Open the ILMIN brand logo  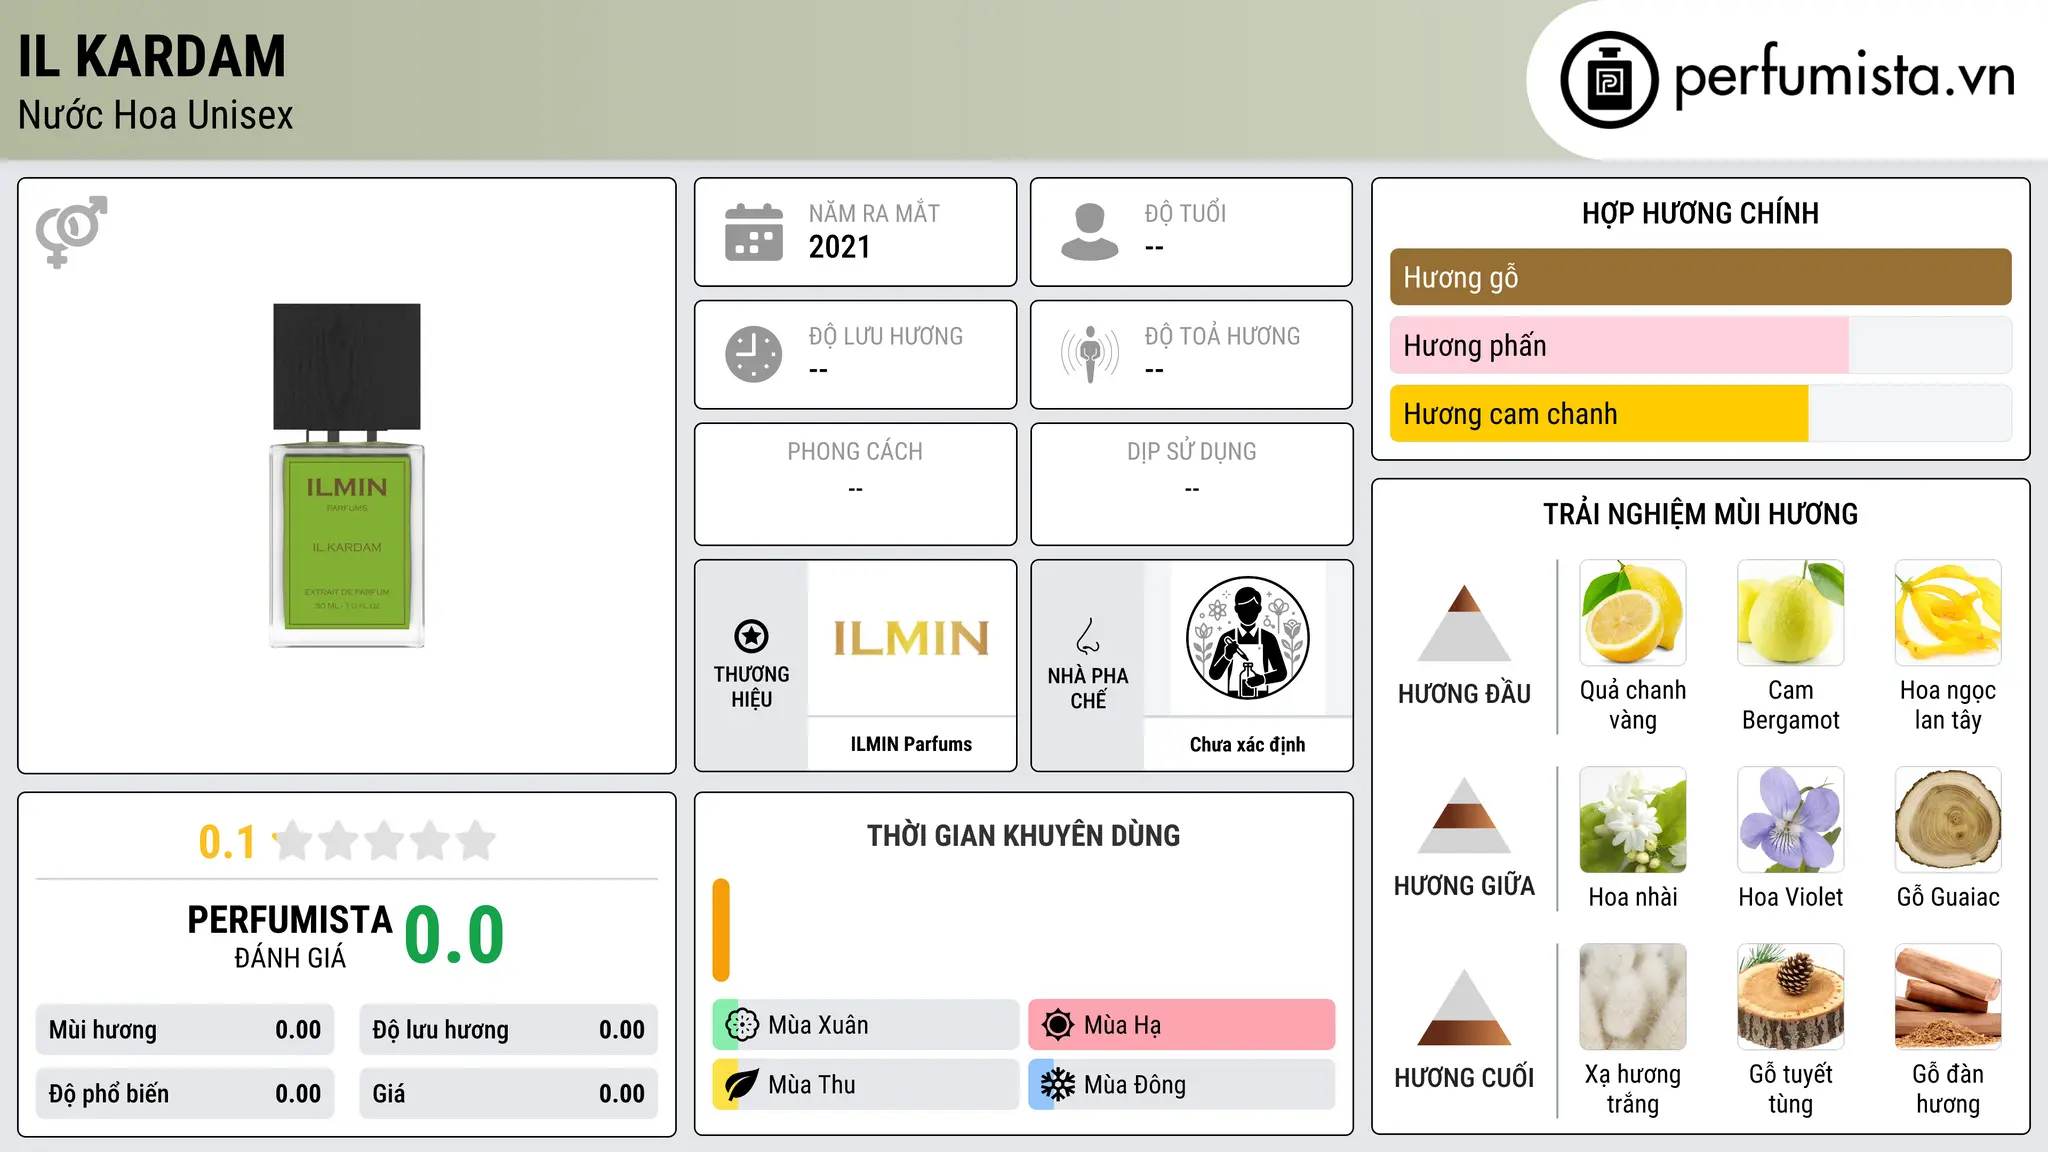(911, 638)
